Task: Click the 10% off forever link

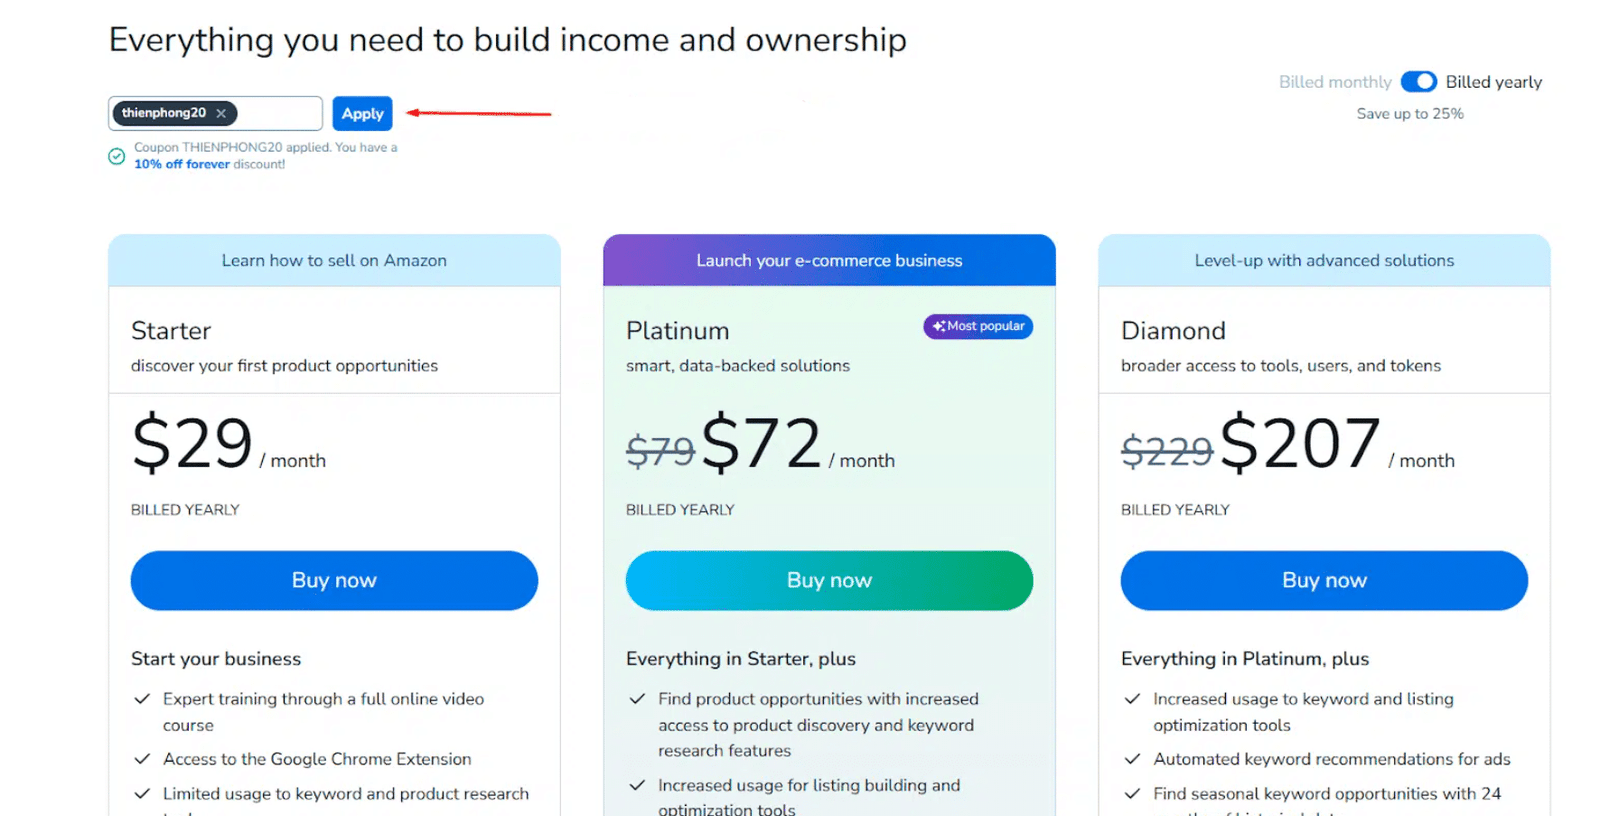Action: 182,164
